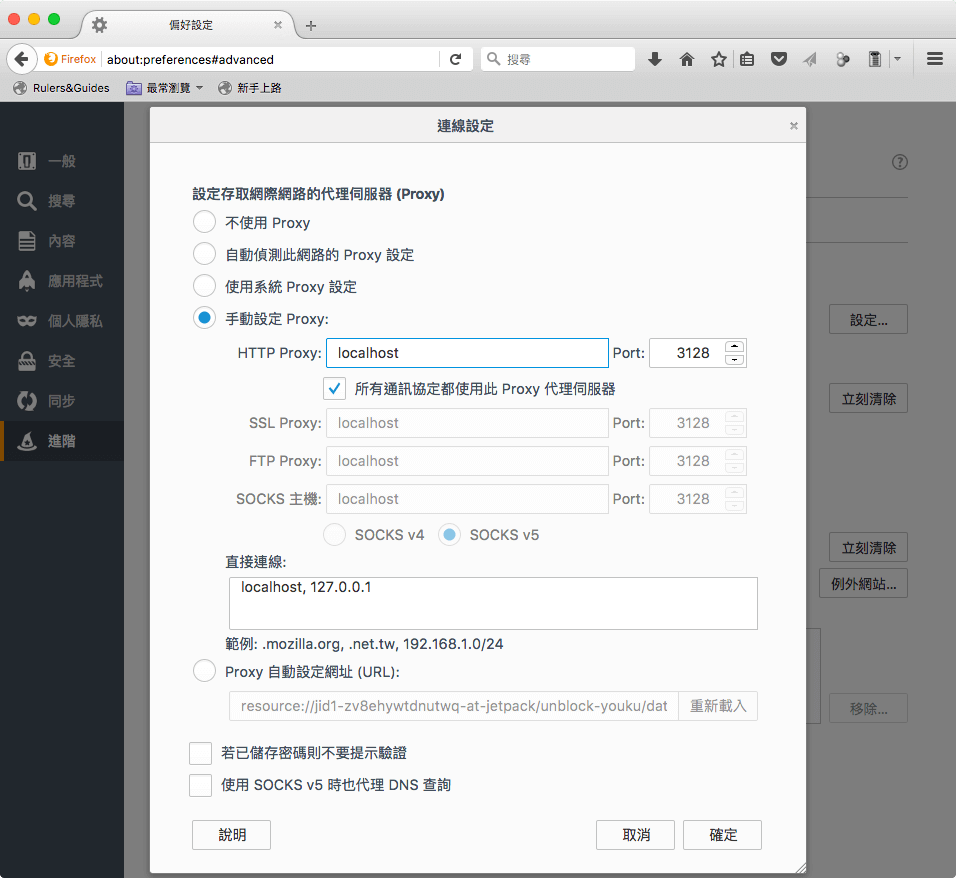Increase HTTP Proxy port with the stepper

coord(734,347)
